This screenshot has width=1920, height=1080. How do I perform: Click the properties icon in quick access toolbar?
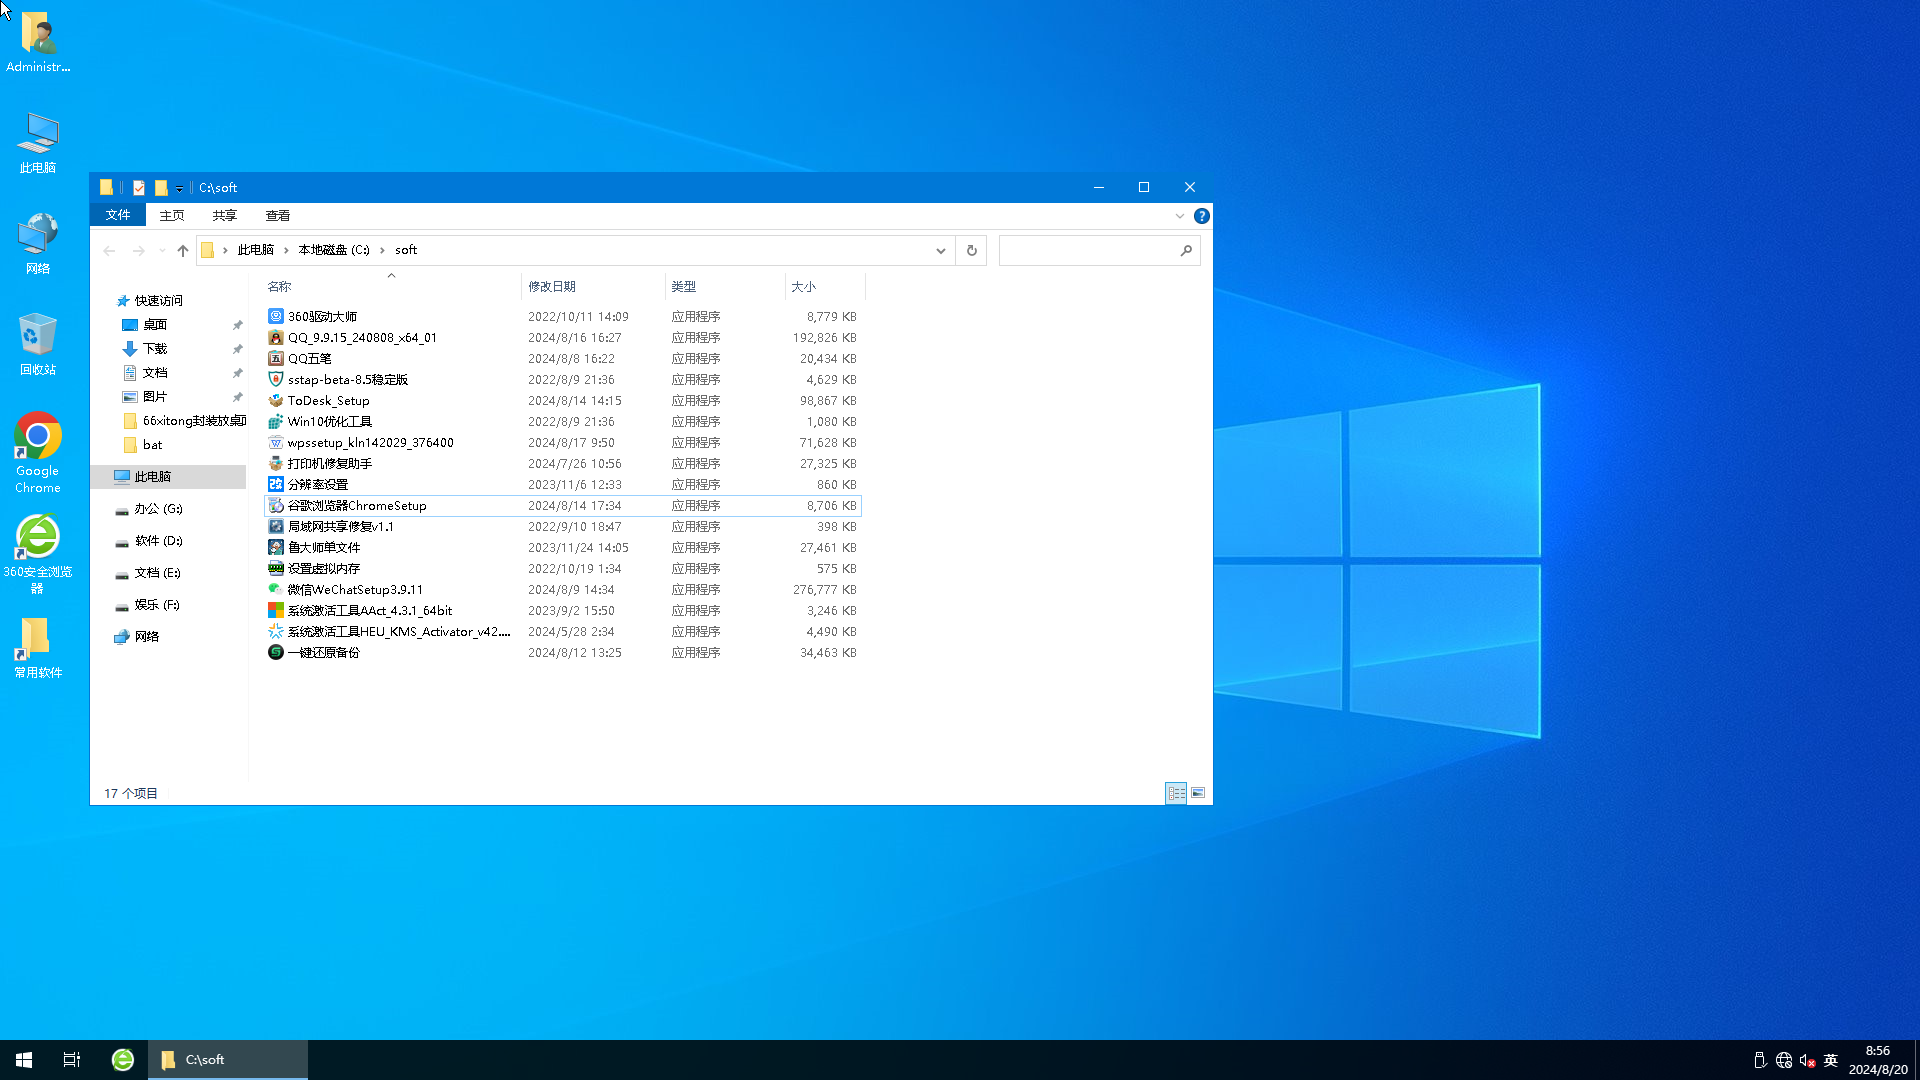point(139,187)
